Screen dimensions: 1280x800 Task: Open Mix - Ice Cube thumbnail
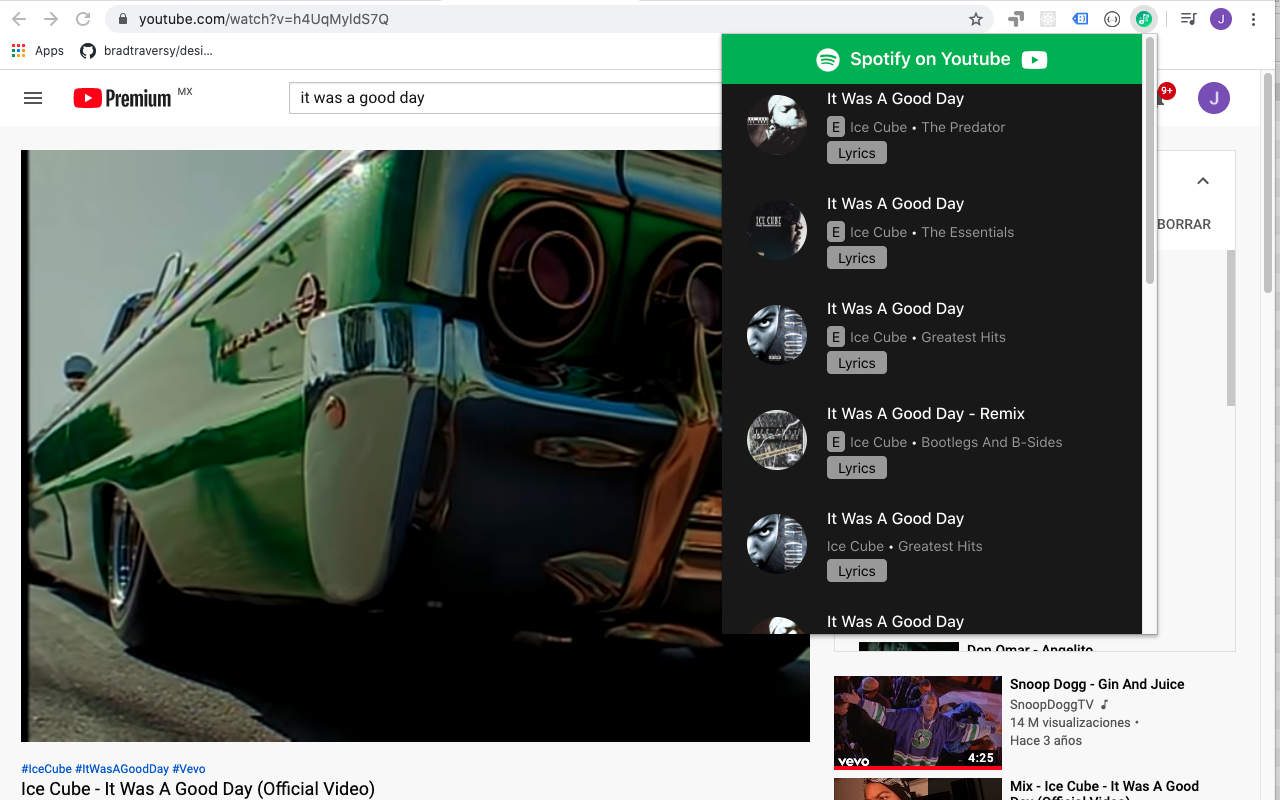[918, 789]
